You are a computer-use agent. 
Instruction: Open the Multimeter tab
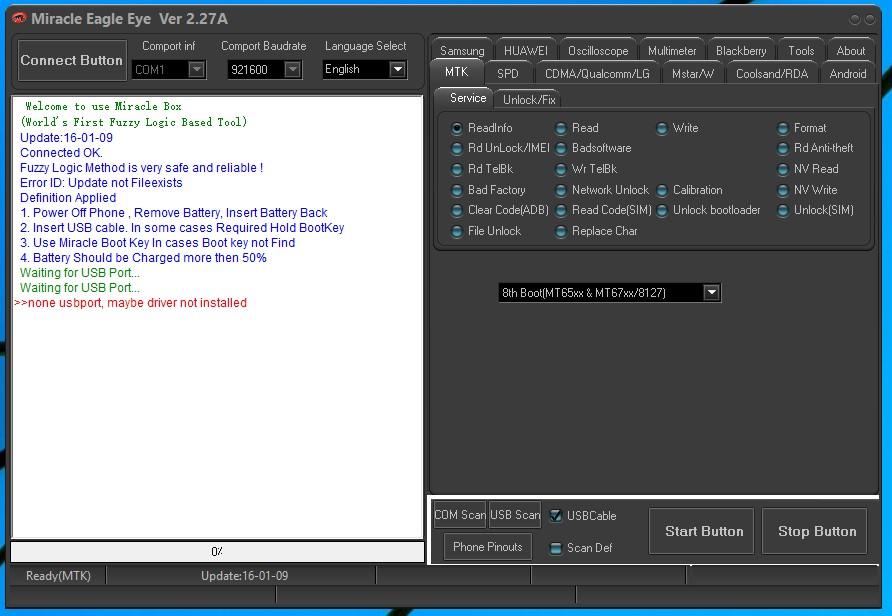click(x=672, y=51)
